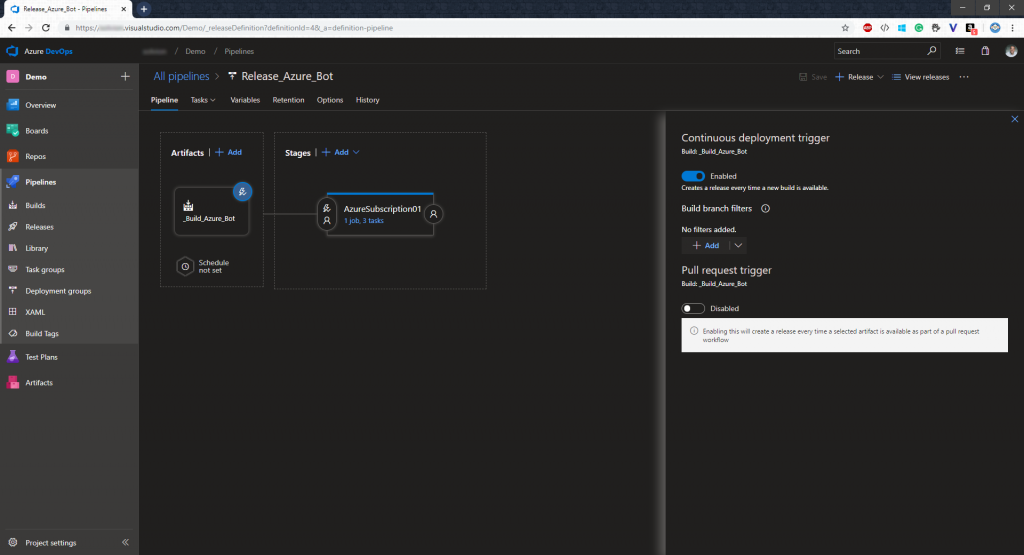Click All pipelines breadcrumb link

pyautogui.click(x=182, y=76)
